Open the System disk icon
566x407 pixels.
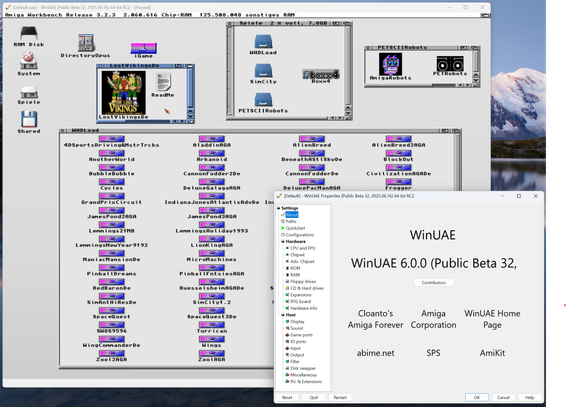(x=29, y=61)
